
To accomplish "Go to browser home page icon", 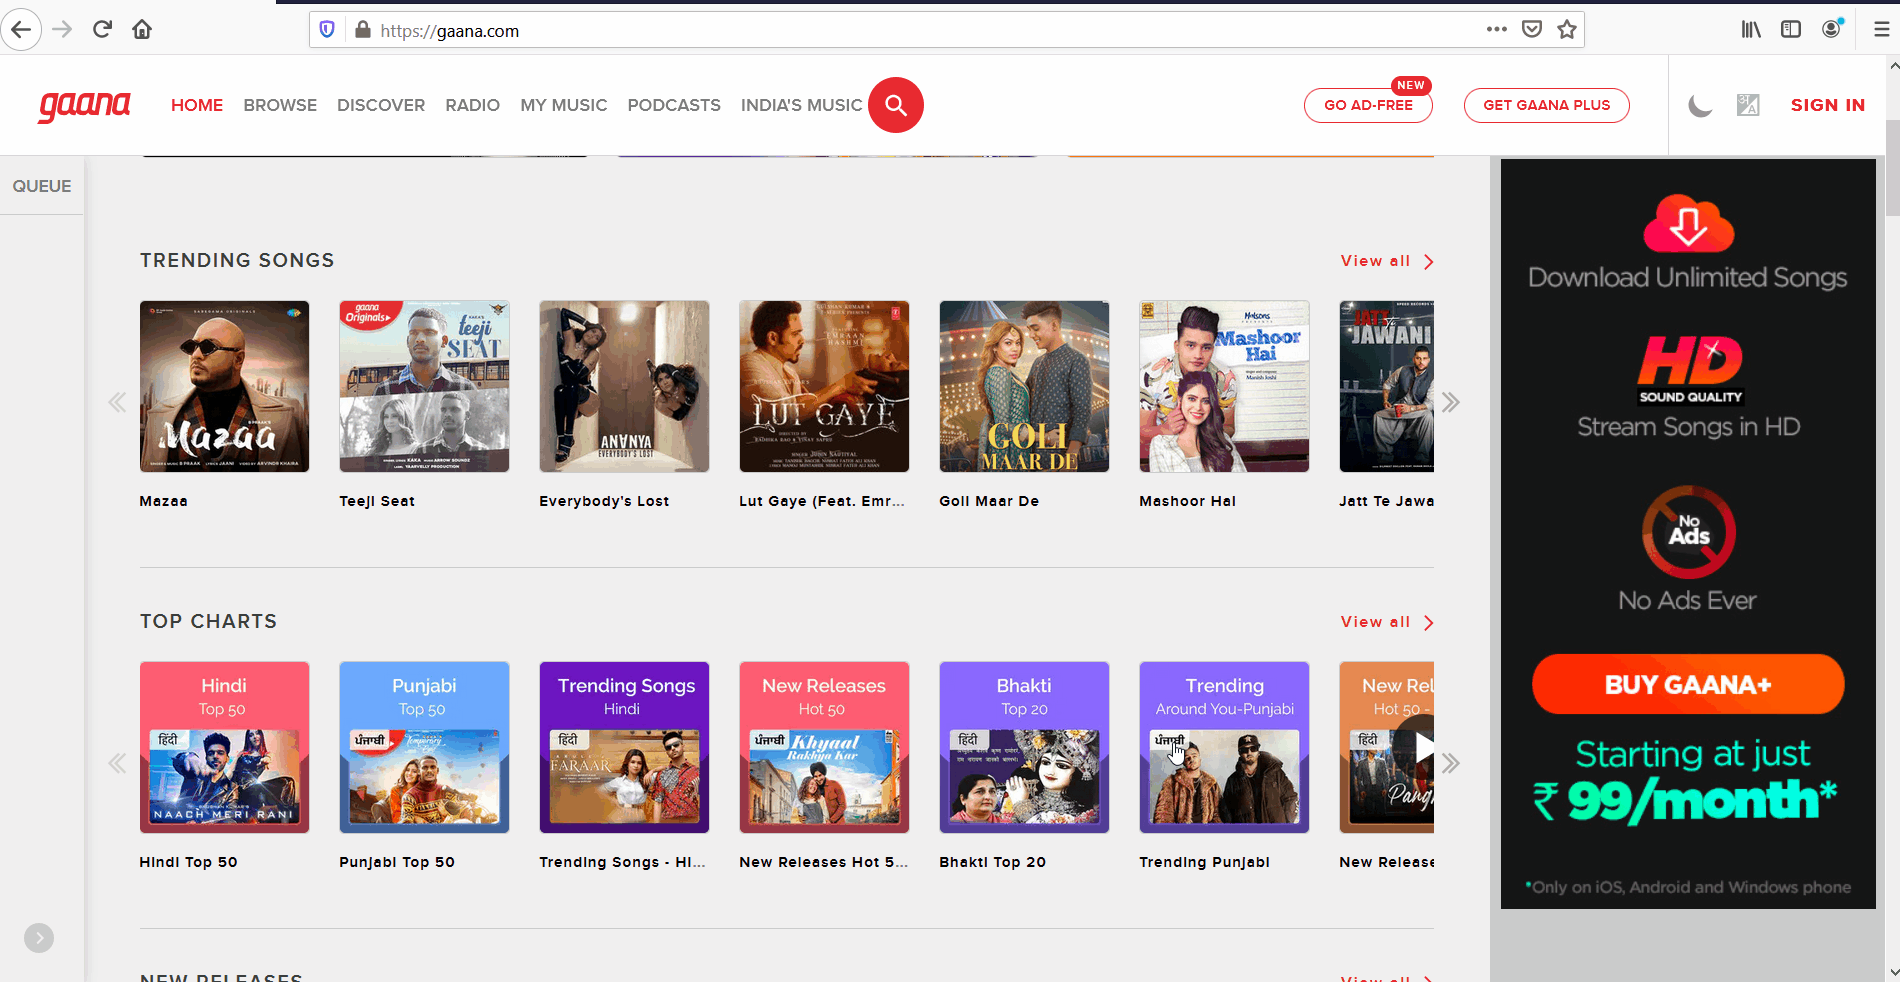I will (141, 29).
